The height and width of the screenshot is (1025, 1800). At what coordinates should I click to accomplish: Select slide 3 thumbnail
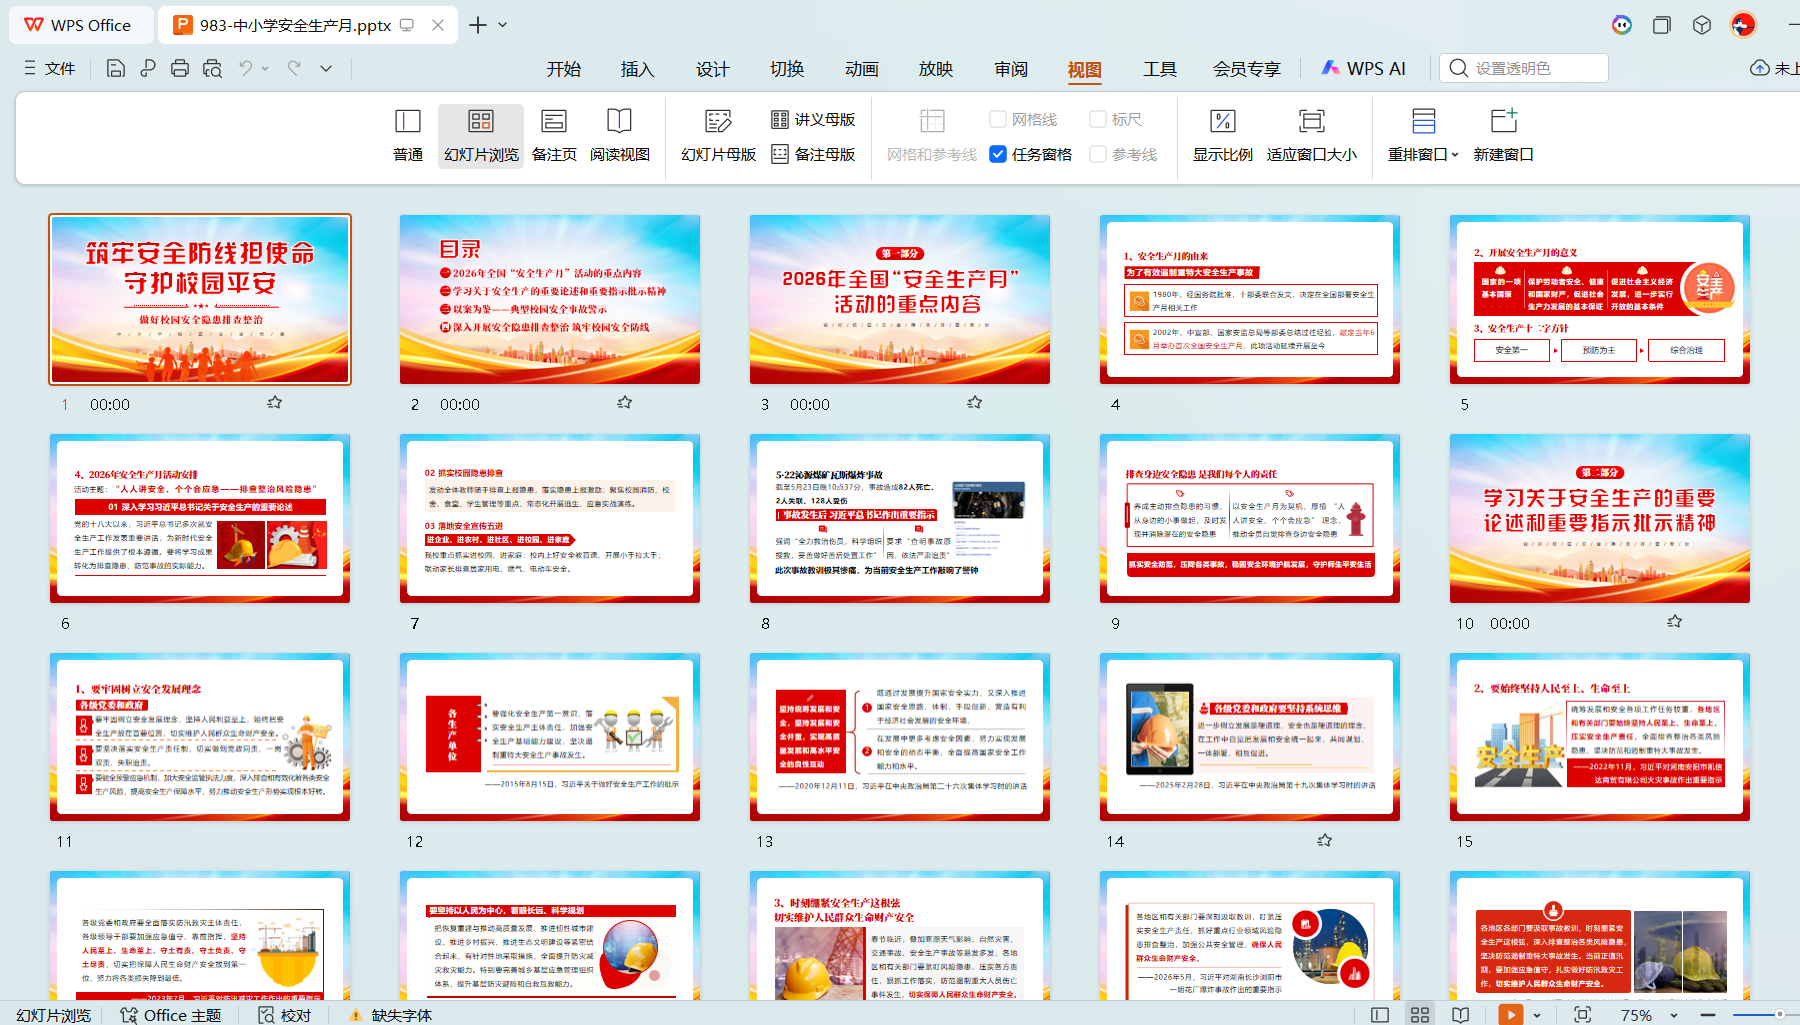(x=900, y=299)
